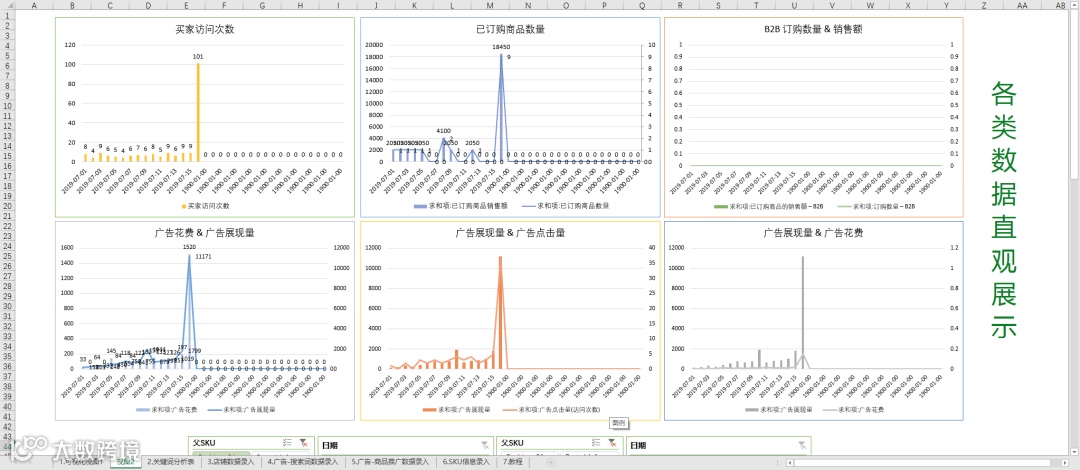Image resolution: width=1080 pixels, height=470 pixels.
Task: Clear filter on 父SKU slicer under 广告花费 chart
Action: [x=303, y=444]
